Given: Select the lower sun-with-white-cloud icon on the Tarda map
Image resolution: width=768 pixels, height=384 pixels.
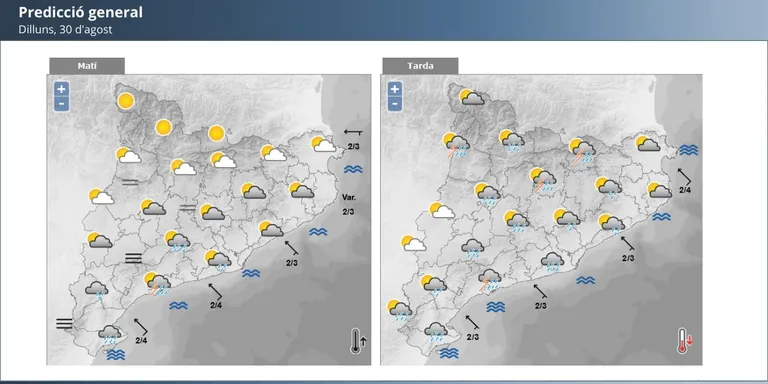Looking at the screenshot, I should pyautogui.click(x=414, y=243).
